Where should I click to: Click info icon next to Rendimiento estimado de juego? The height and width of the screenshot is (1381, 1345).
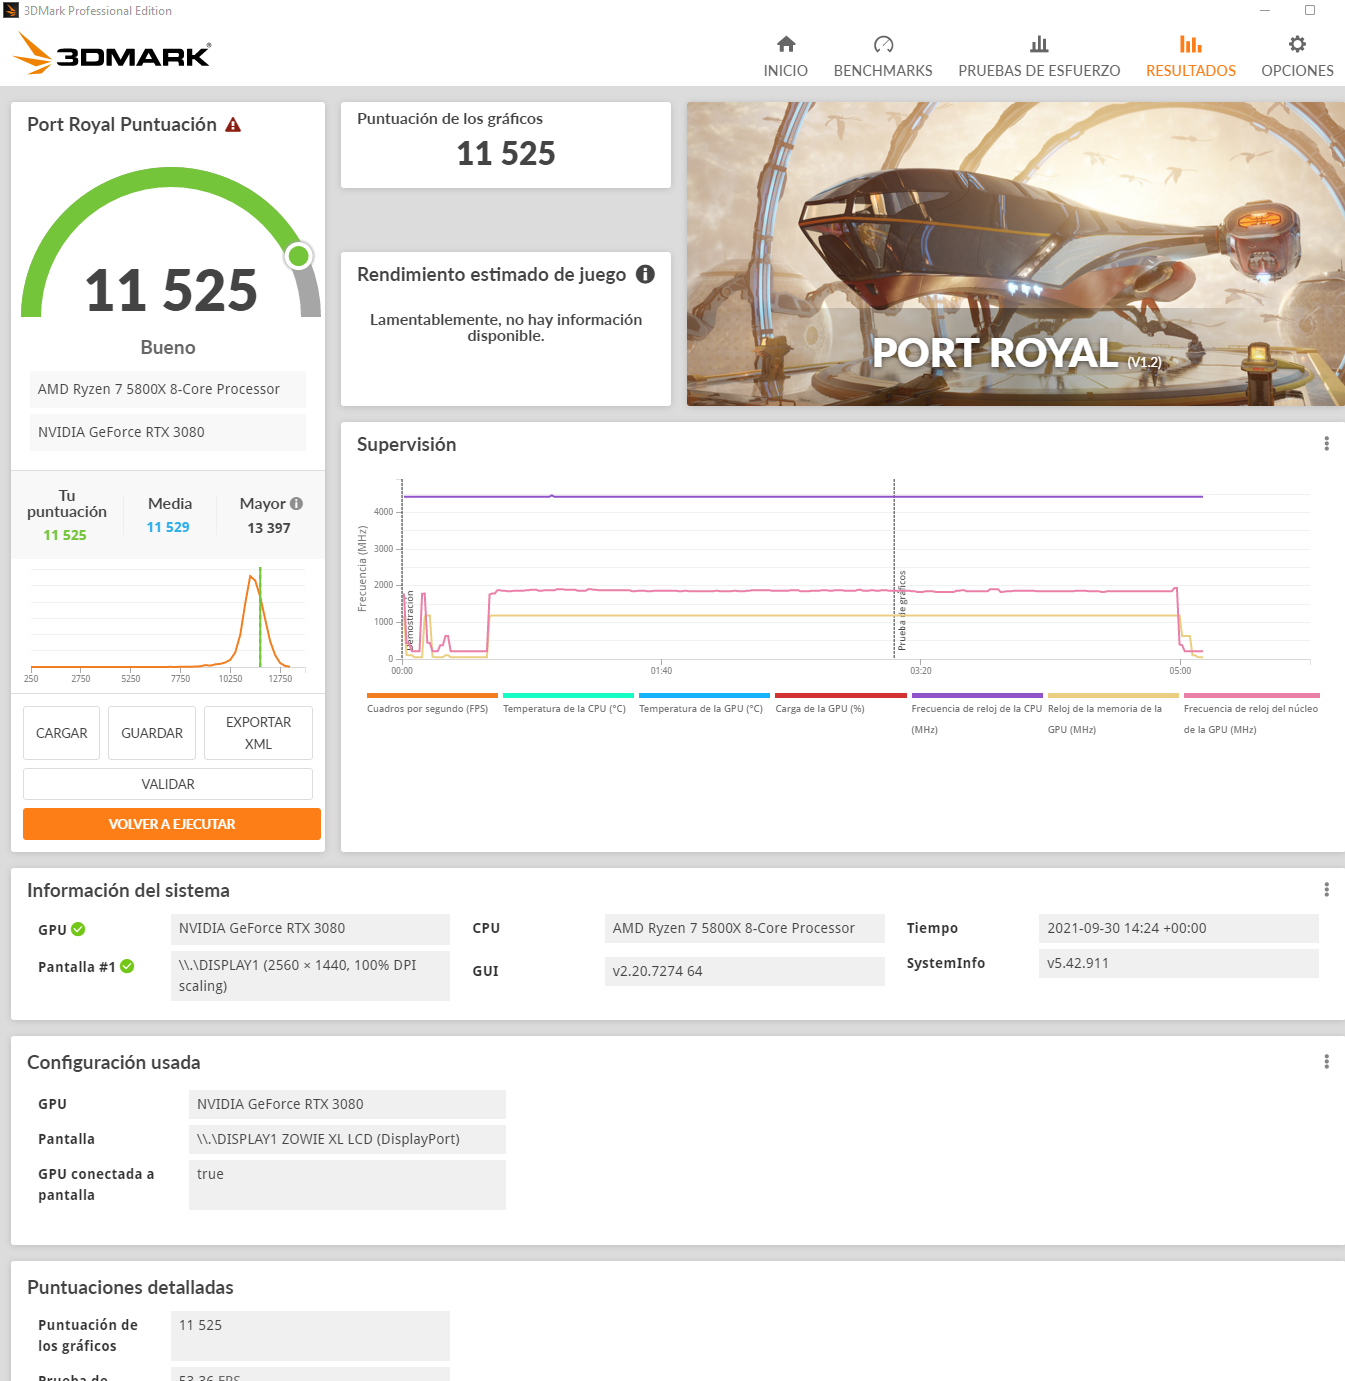(x=645, y=274)
